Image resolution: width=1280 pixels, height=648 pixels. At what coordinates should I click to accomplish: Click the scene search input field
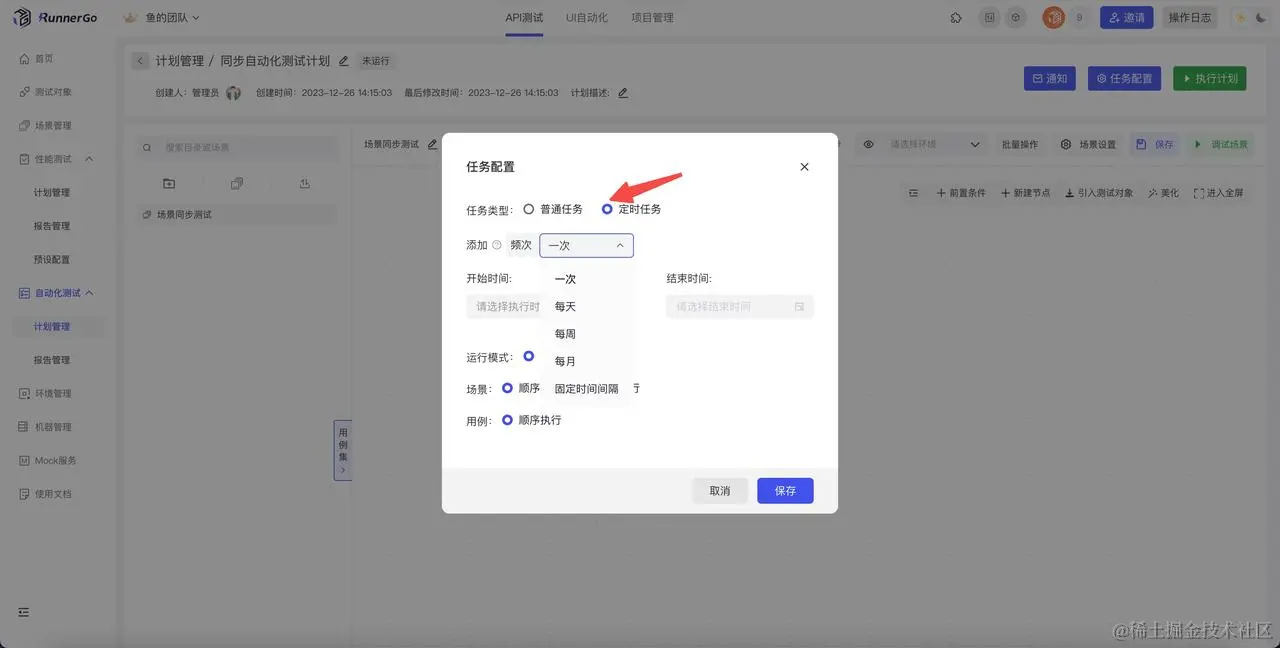(x=237, y=147)
